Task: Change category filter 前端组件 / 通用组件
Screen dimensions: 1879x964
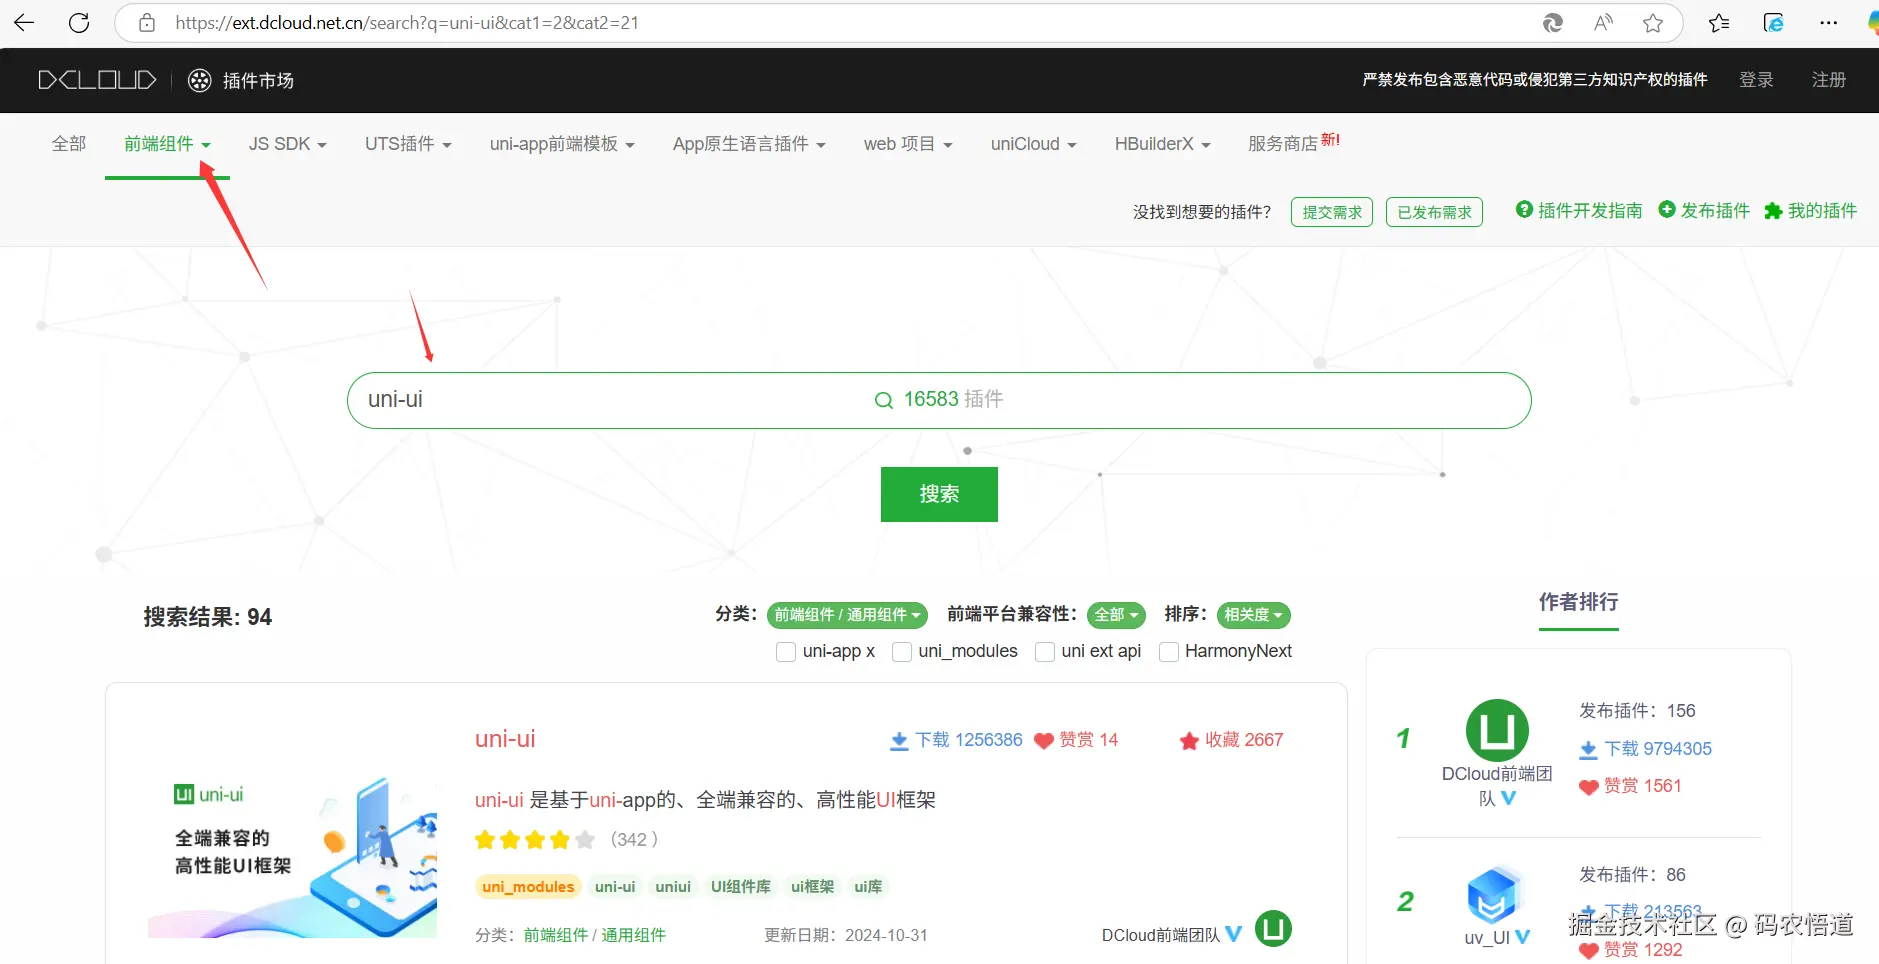Action: (847, 615)
